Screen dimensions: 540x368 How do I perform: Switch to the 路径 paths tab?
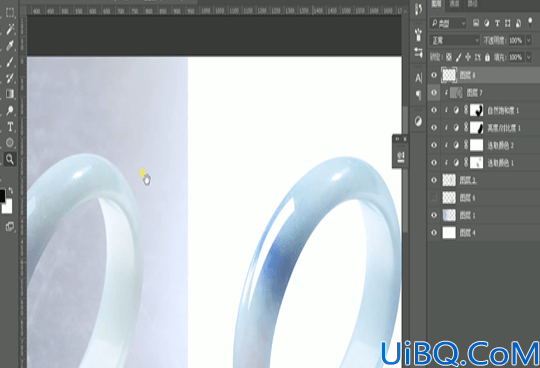[x=472, y=4]
